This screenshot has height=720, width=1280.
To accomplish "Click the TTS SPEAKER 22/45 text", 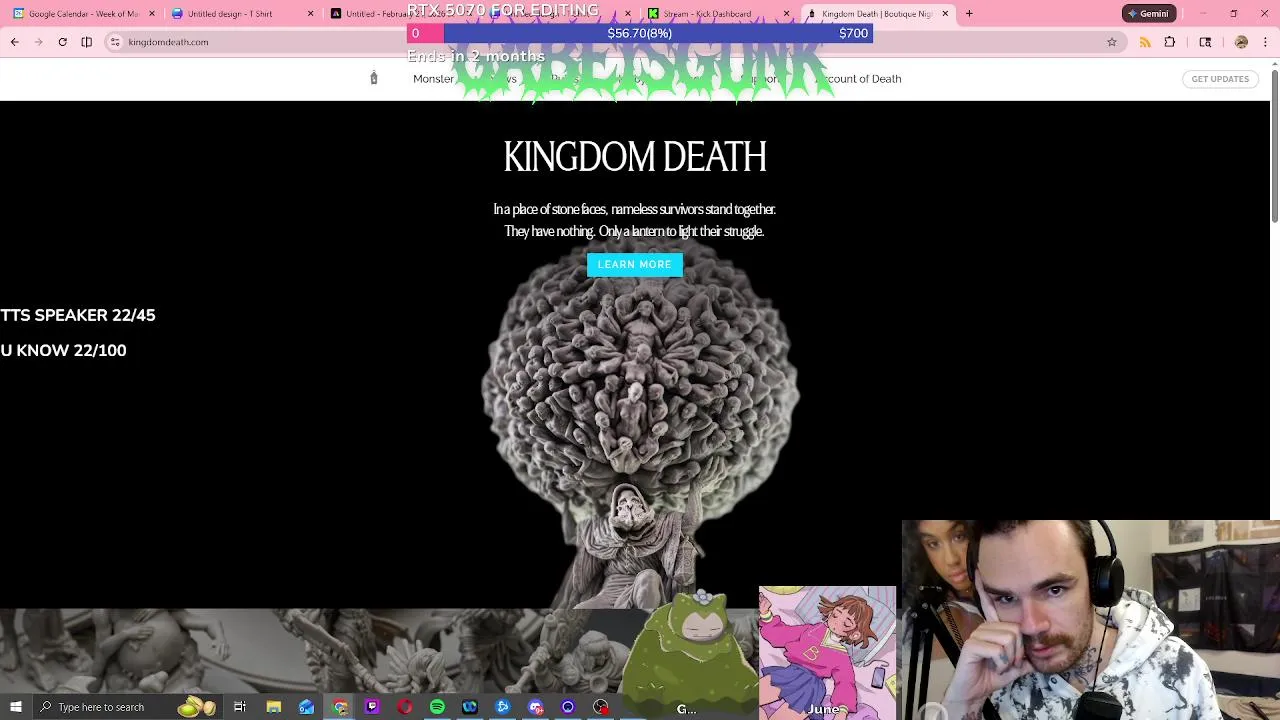I will tap(78, 315).
